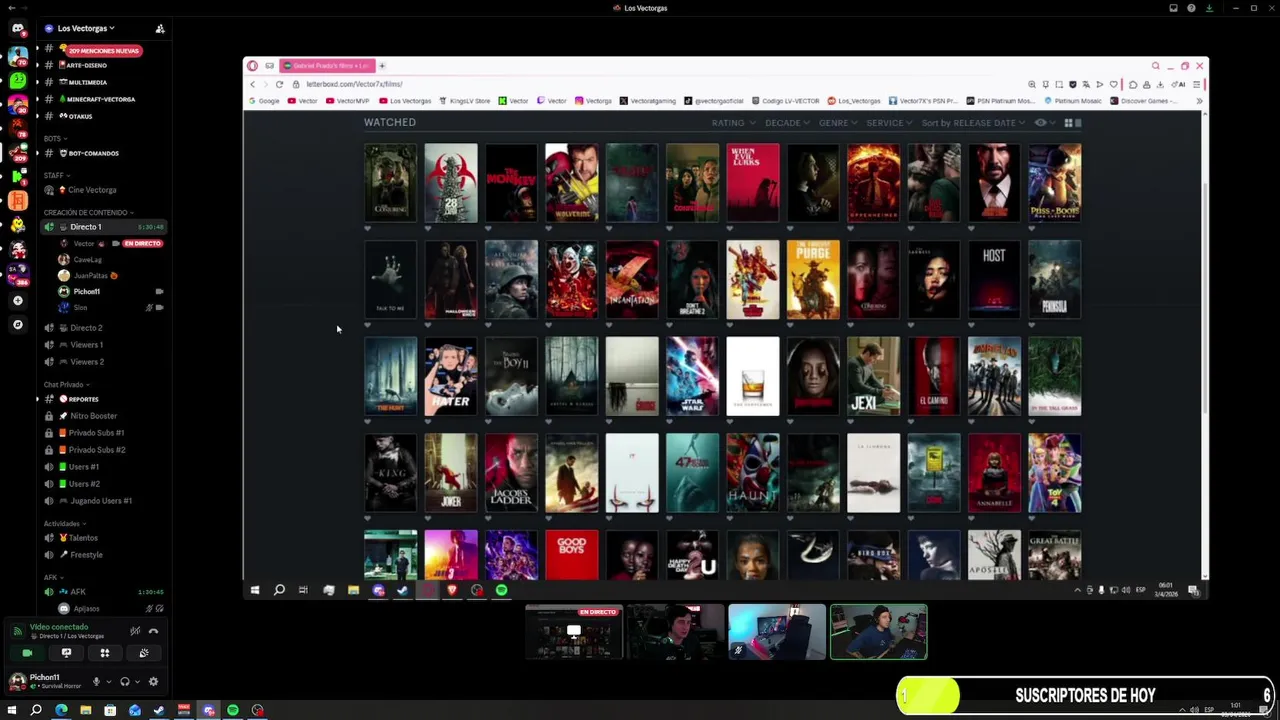The height and width of the screenshot is (720, 1280).
Task: Collapse the Actividades category
Action: pyautogui.click(x=64, y=523)
